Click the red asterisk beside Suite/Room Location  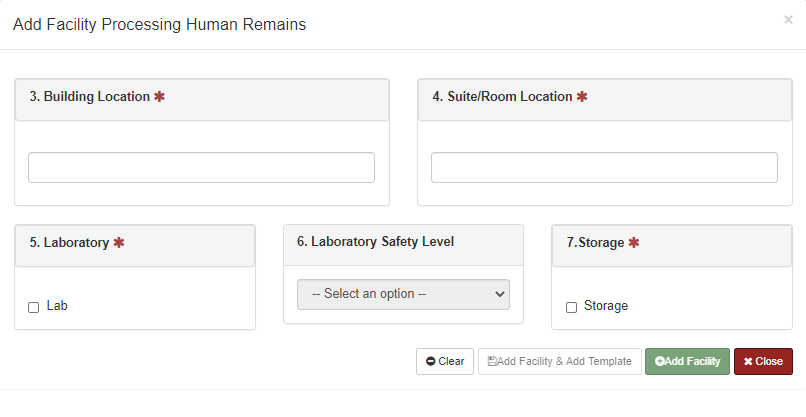coord(582,97)
